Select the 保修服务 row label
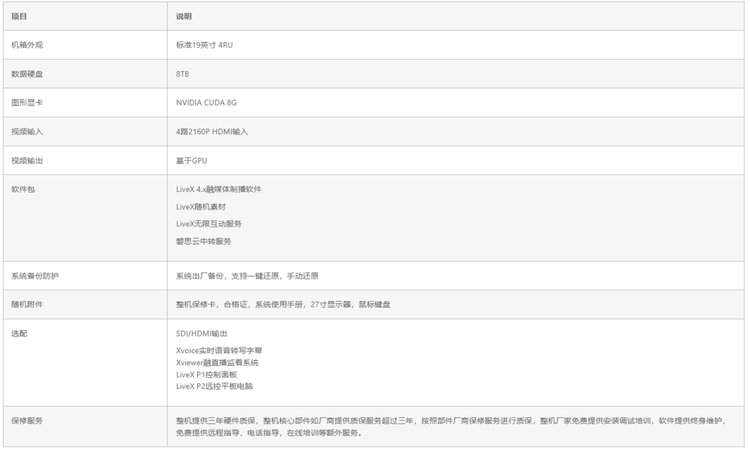 click(x=27, y=421)
